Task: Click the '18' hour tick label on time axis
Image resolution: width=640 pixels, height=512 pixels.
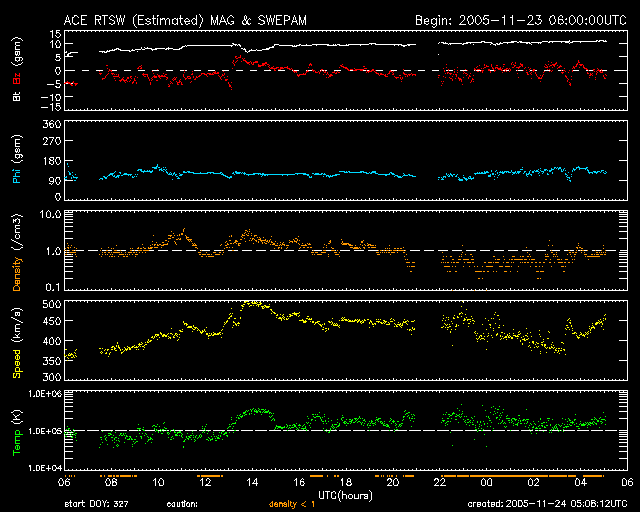Action: click(346, 483)
